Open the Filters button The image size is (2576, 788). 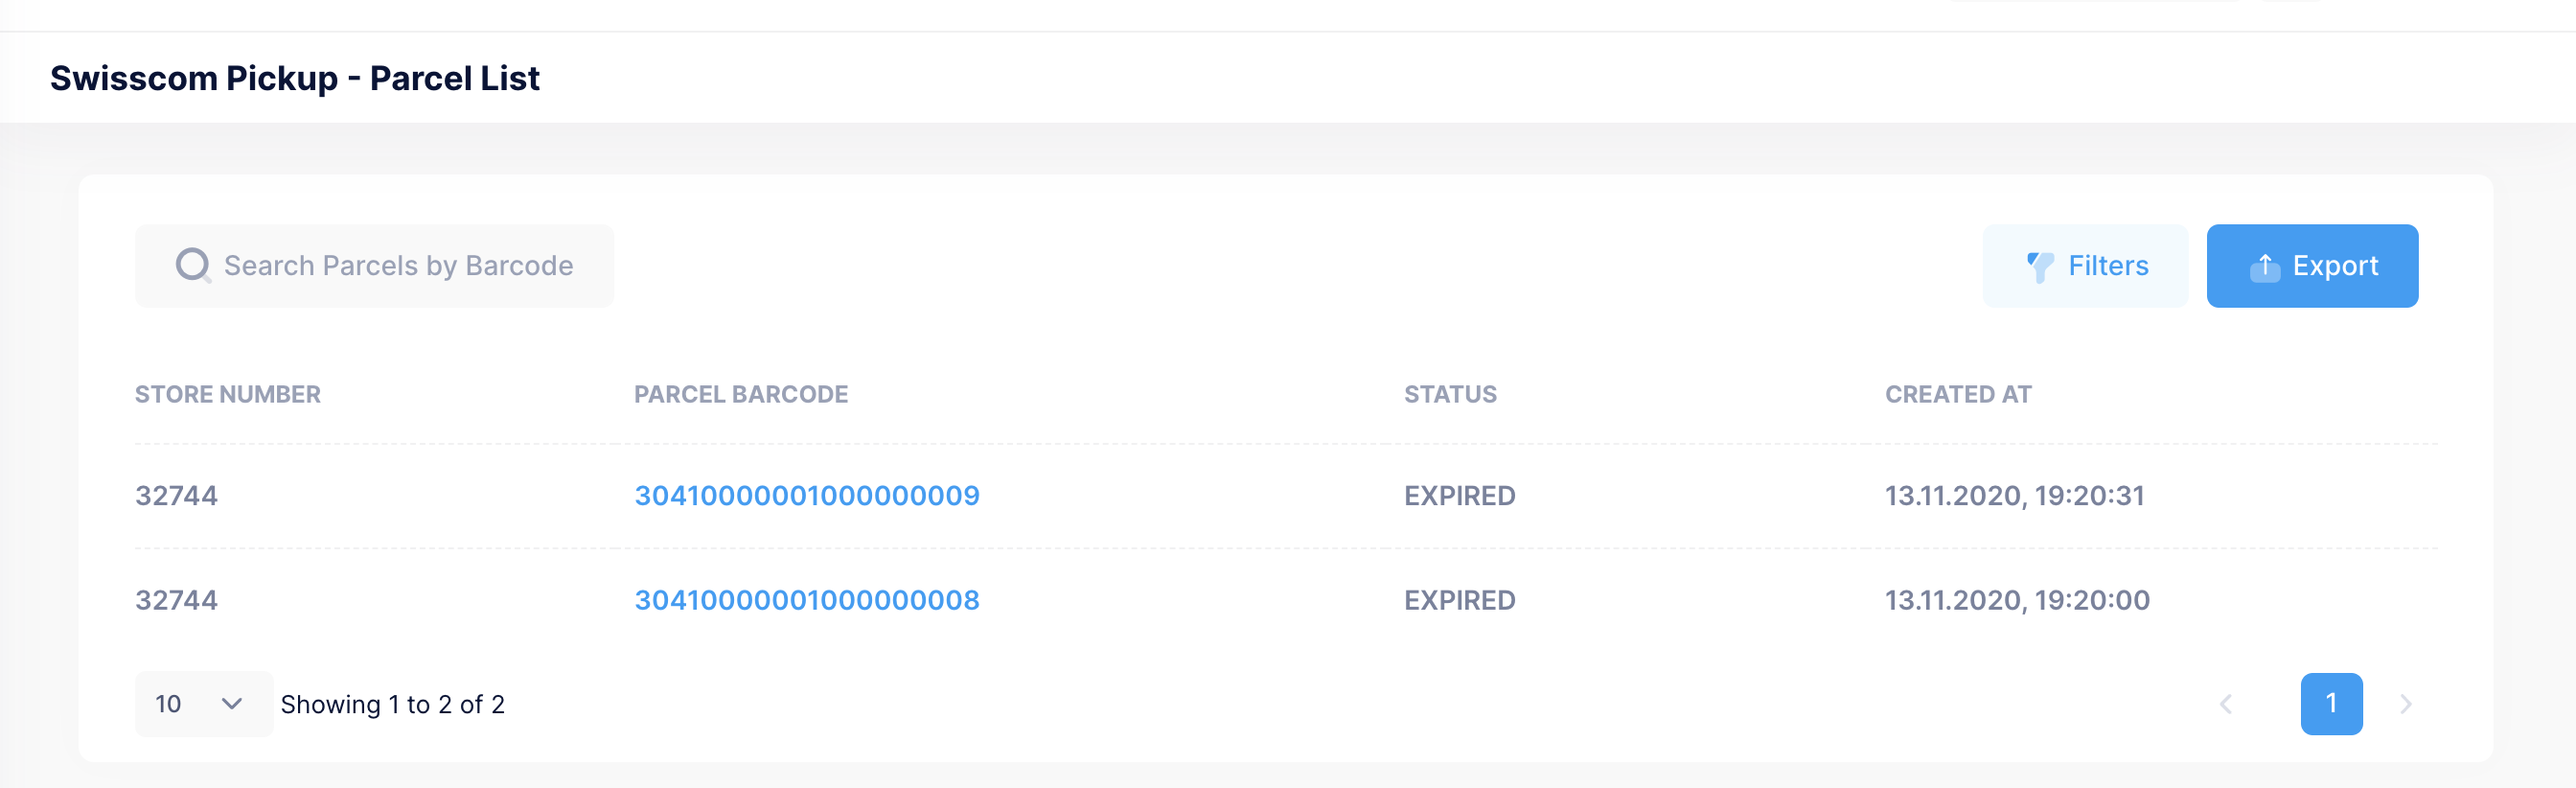pos(2085,266)
